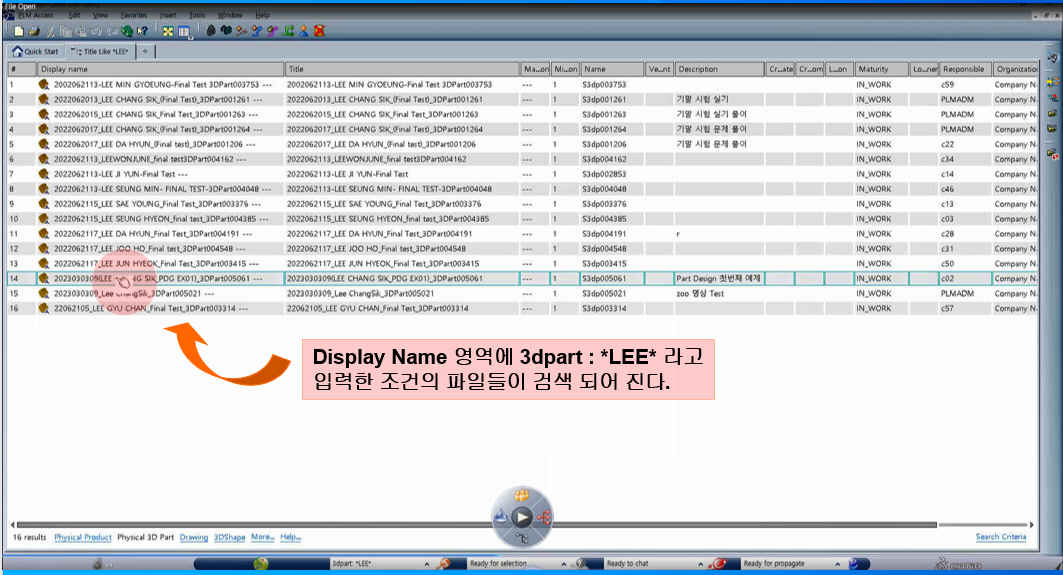
Task: Open the PLM Access menu
Action: pyautogui.click(x=37, y=15)
